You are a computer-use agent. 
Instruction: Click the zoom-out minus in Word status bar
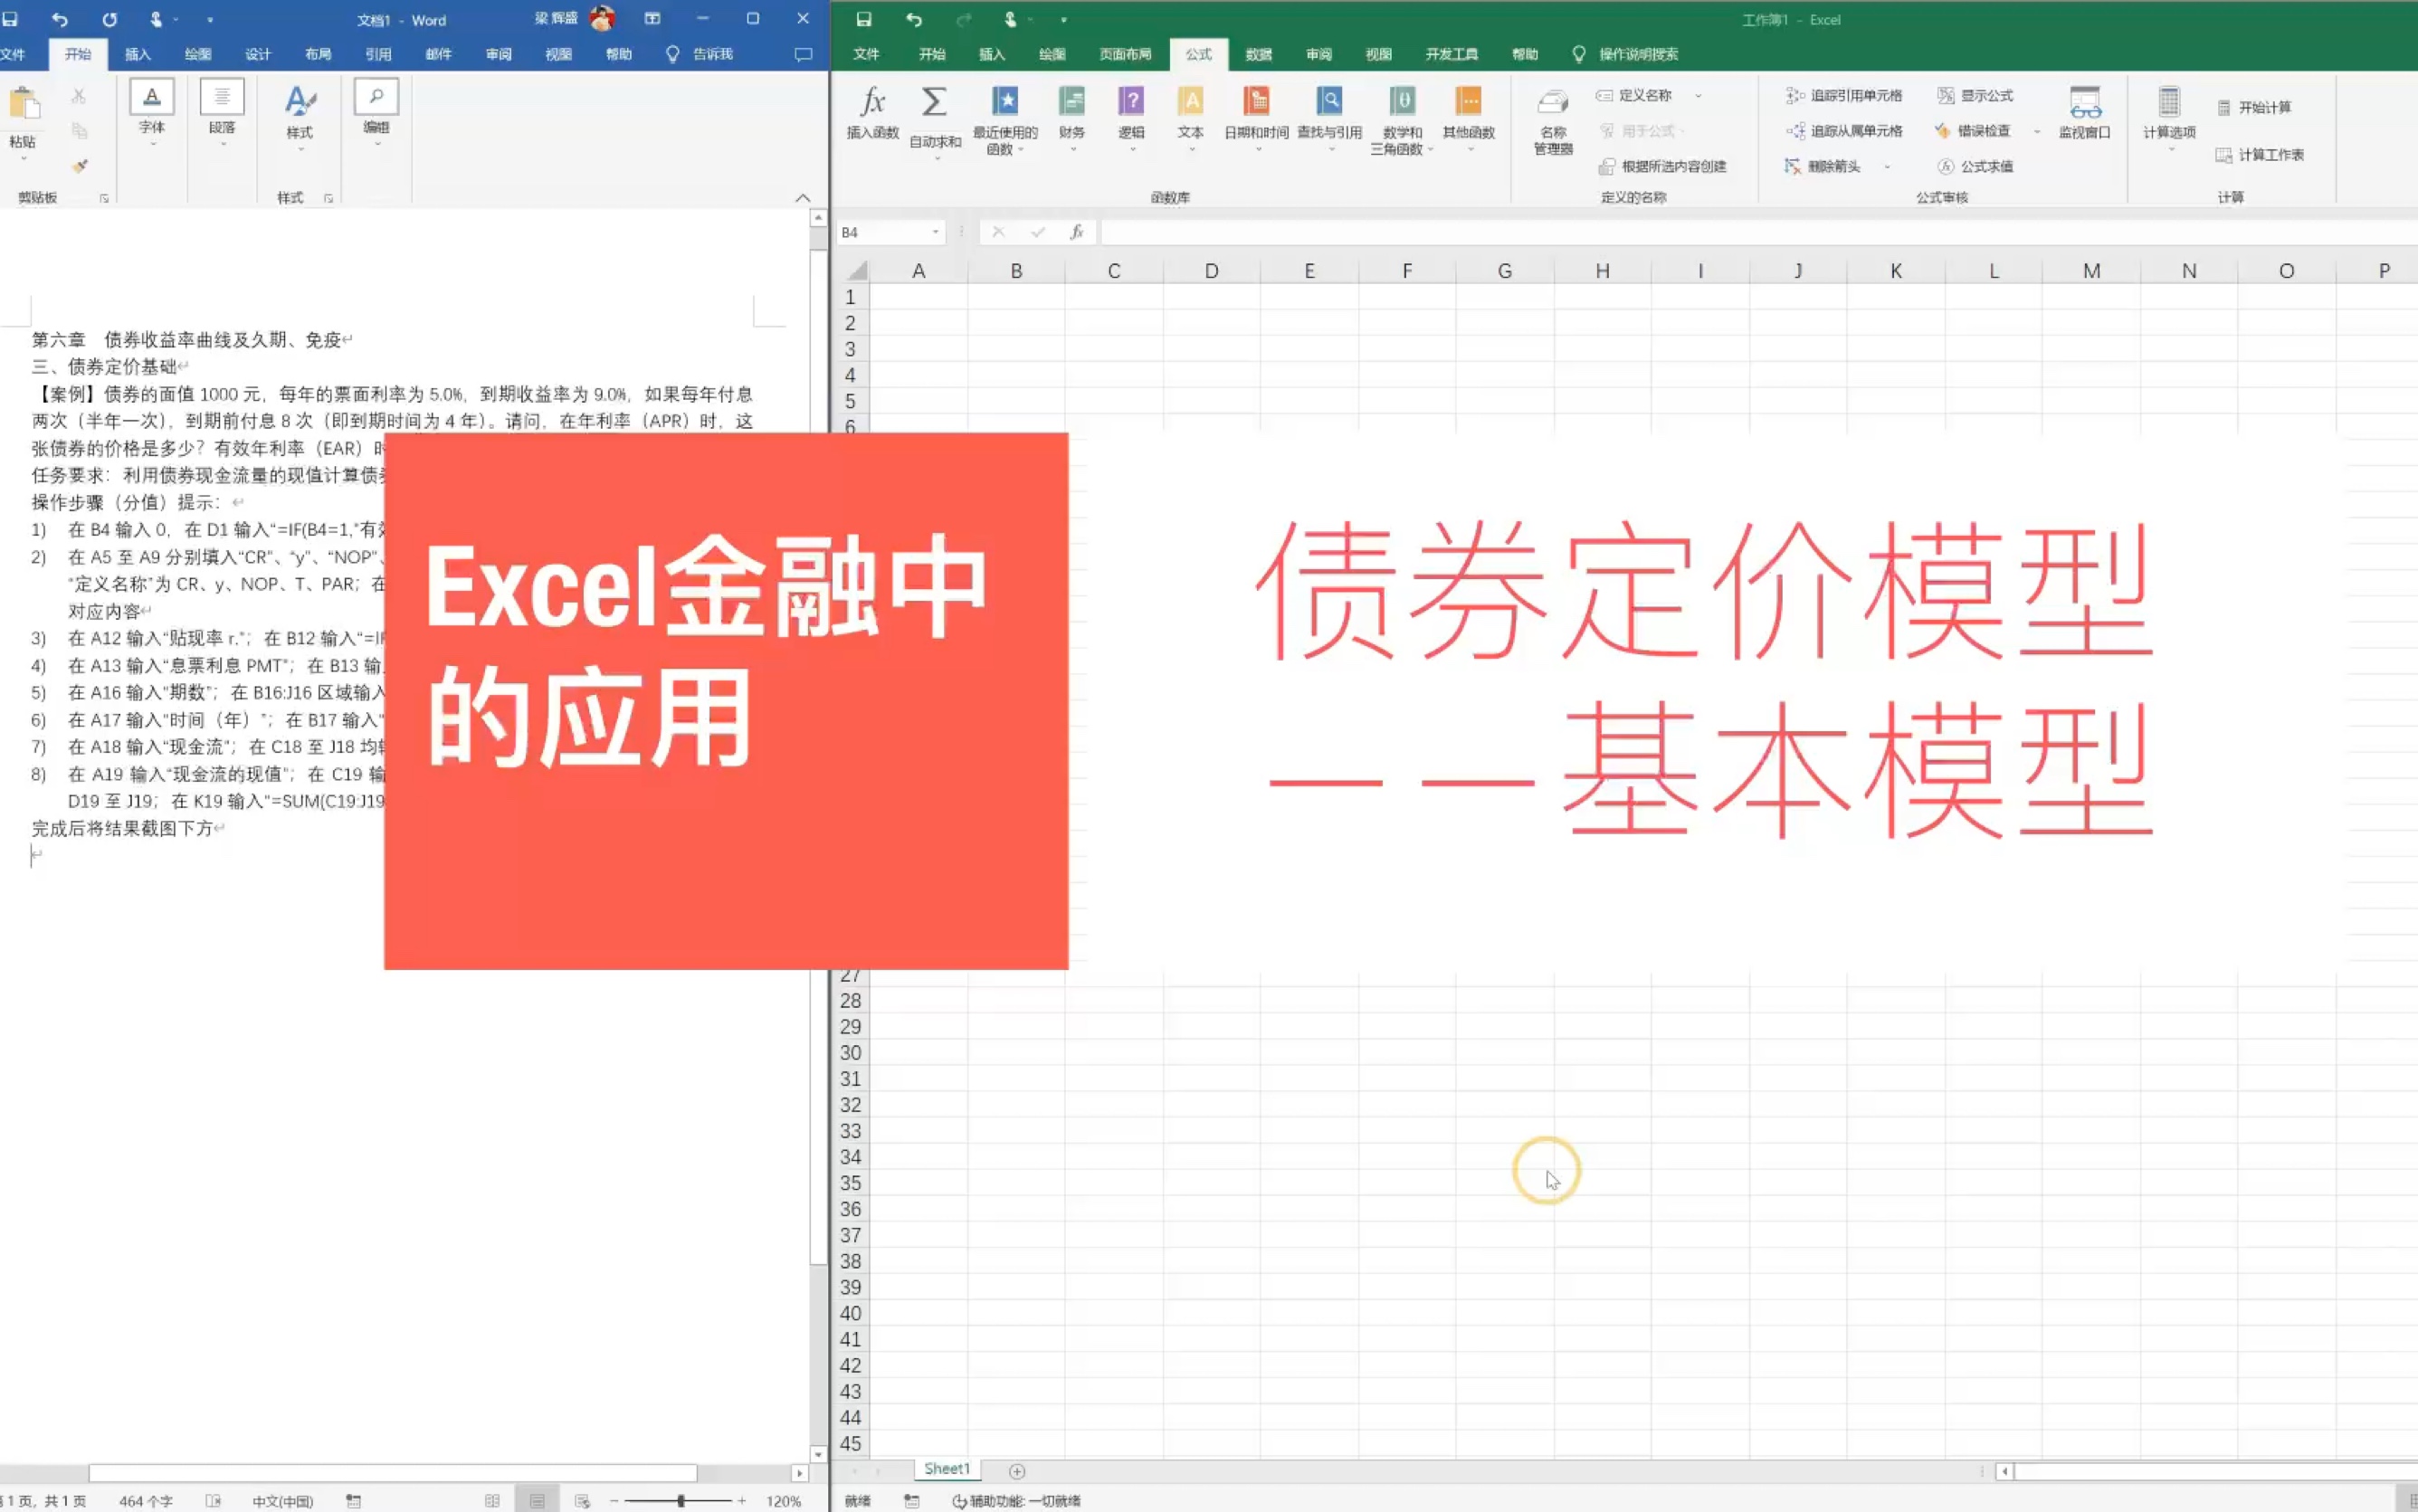(614, 1501)
